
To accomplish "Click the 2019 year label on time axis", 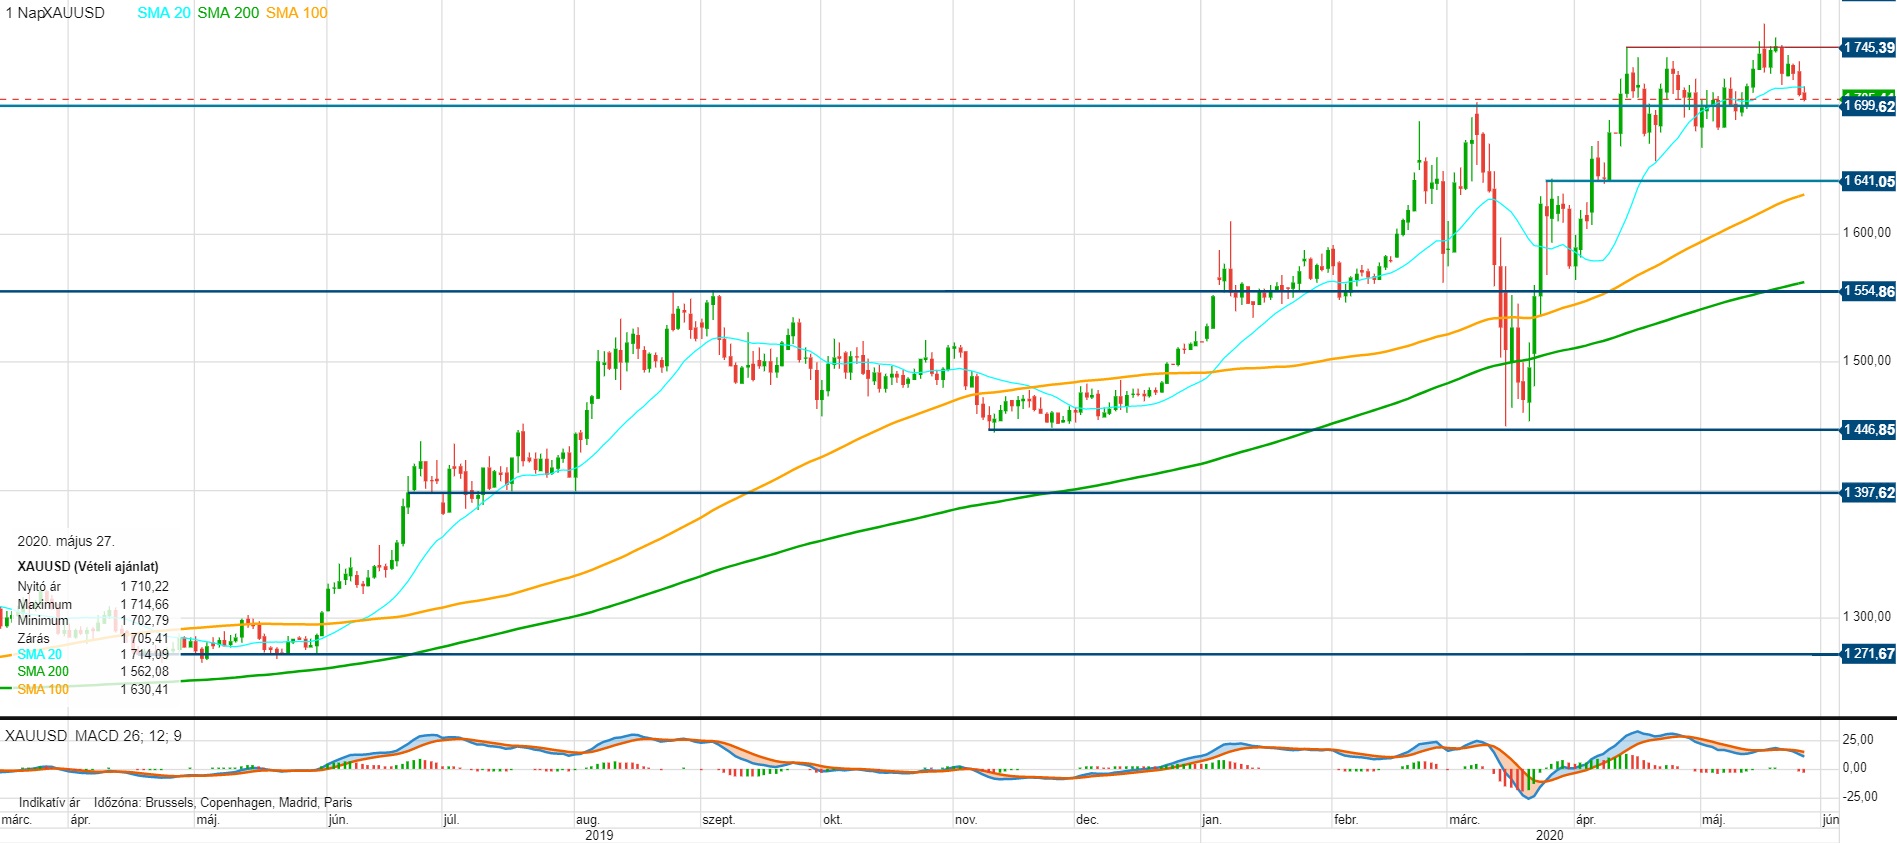I will tap(599, 835).
